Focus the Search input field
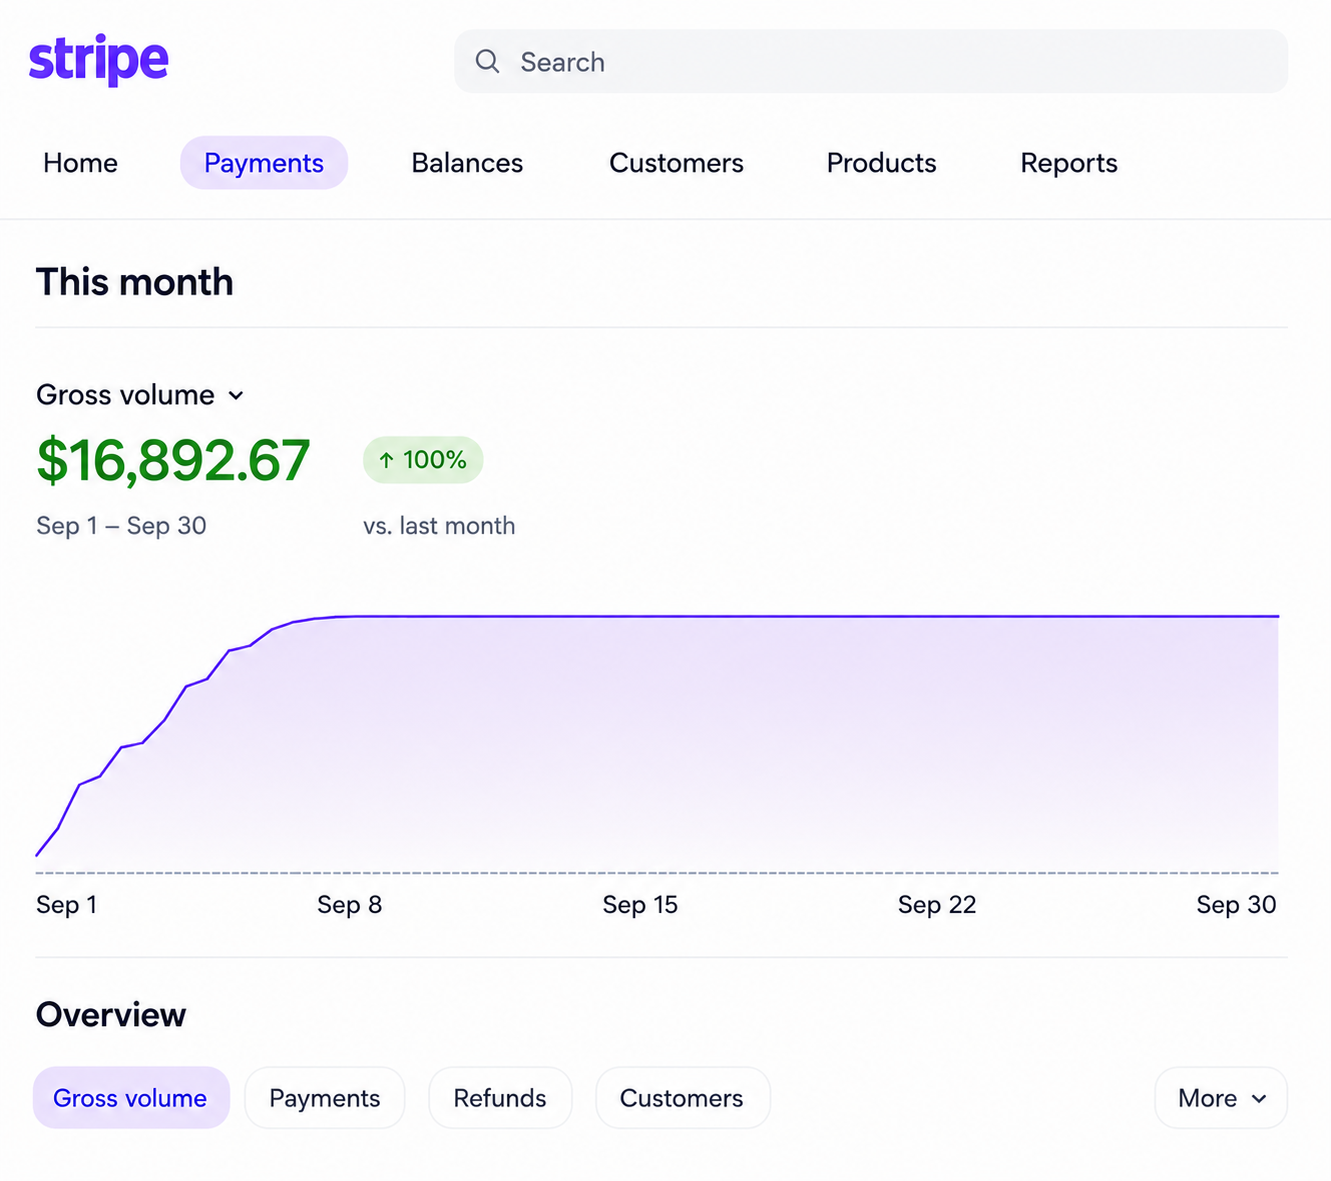The width and height of the screenshot is (1331, 1181). click(870, 61)
